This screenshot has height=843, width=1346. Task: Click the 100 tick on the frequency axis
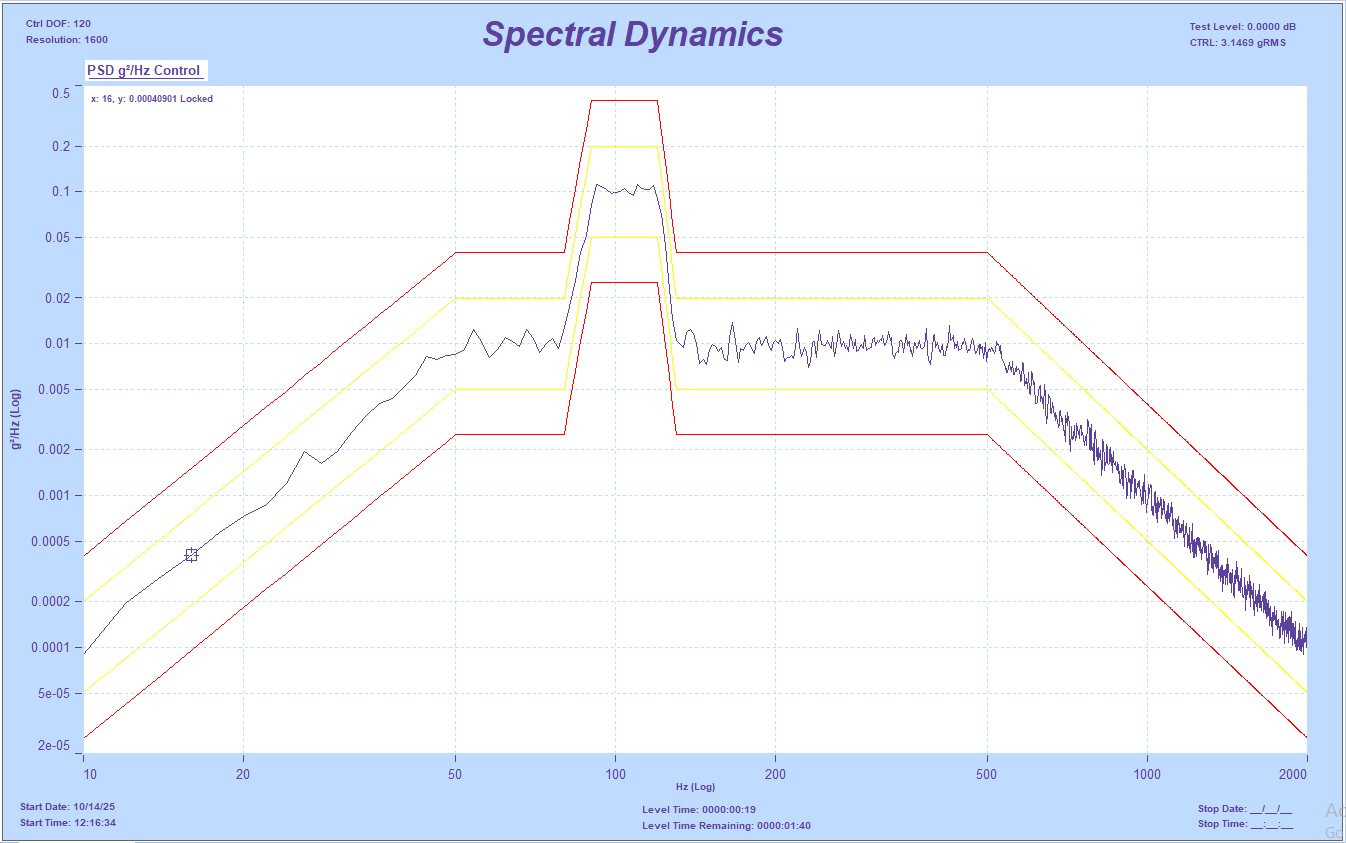(x=615, y=775)
